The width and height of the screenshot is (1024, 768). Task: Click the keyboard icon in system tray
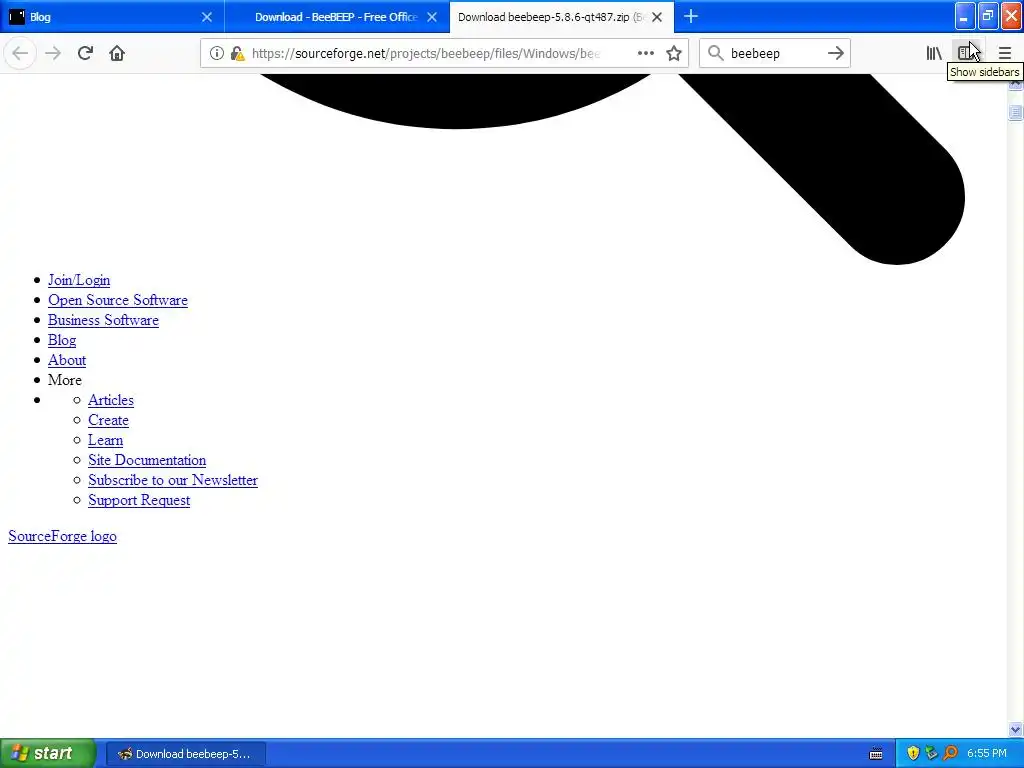click(876, 754)
